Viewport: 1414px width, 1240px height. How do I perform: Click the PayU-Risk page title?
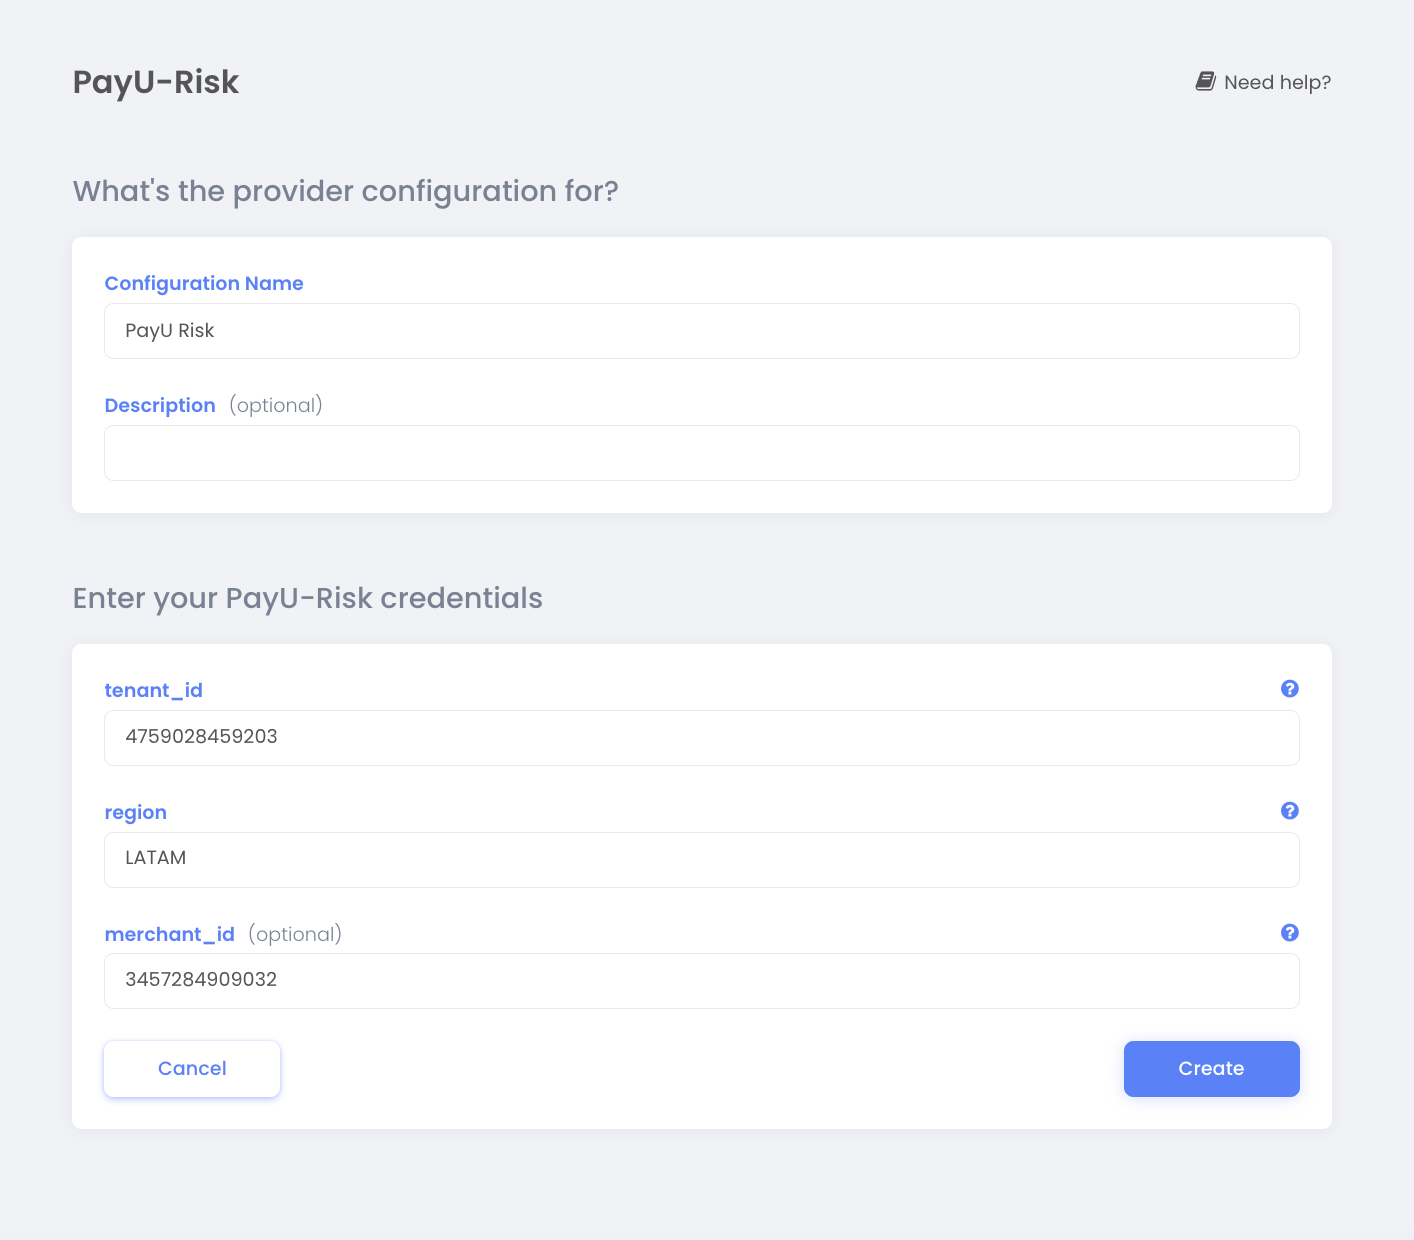coord(156,82)
